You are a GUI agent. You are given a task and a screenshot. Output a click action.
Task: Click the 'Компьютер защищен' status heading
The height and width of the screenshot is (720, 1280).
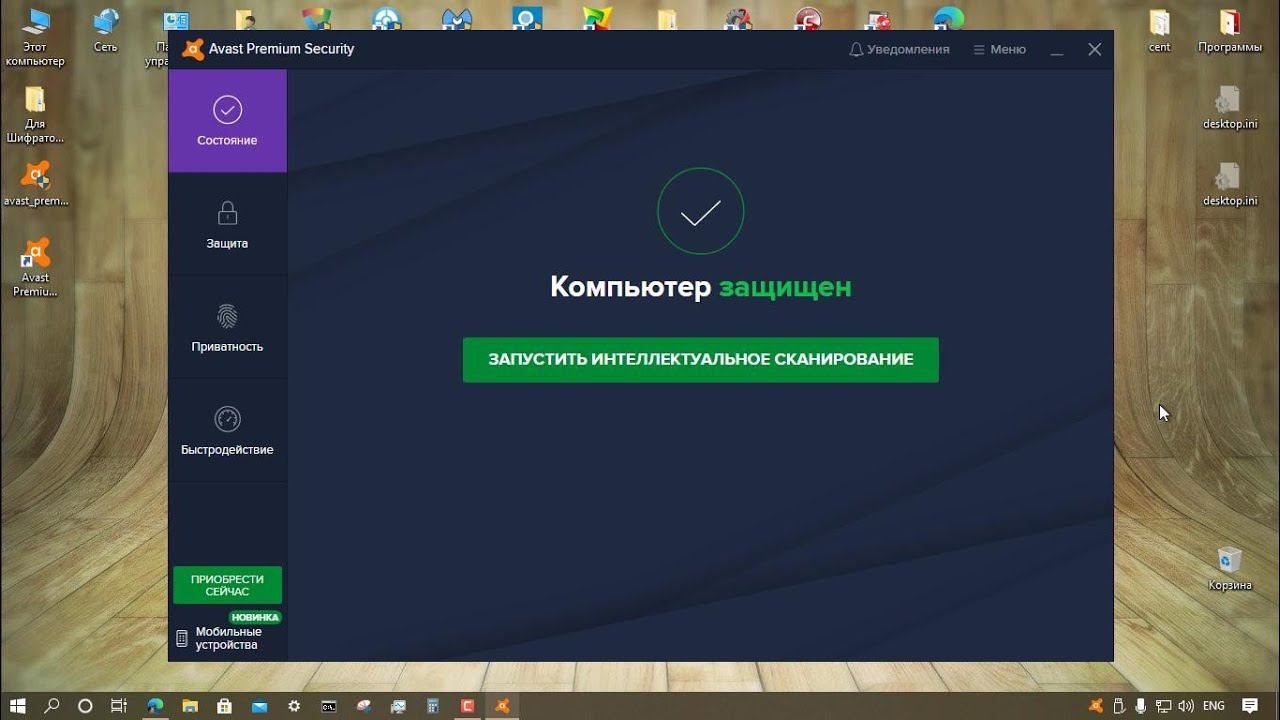coord(700,287)
